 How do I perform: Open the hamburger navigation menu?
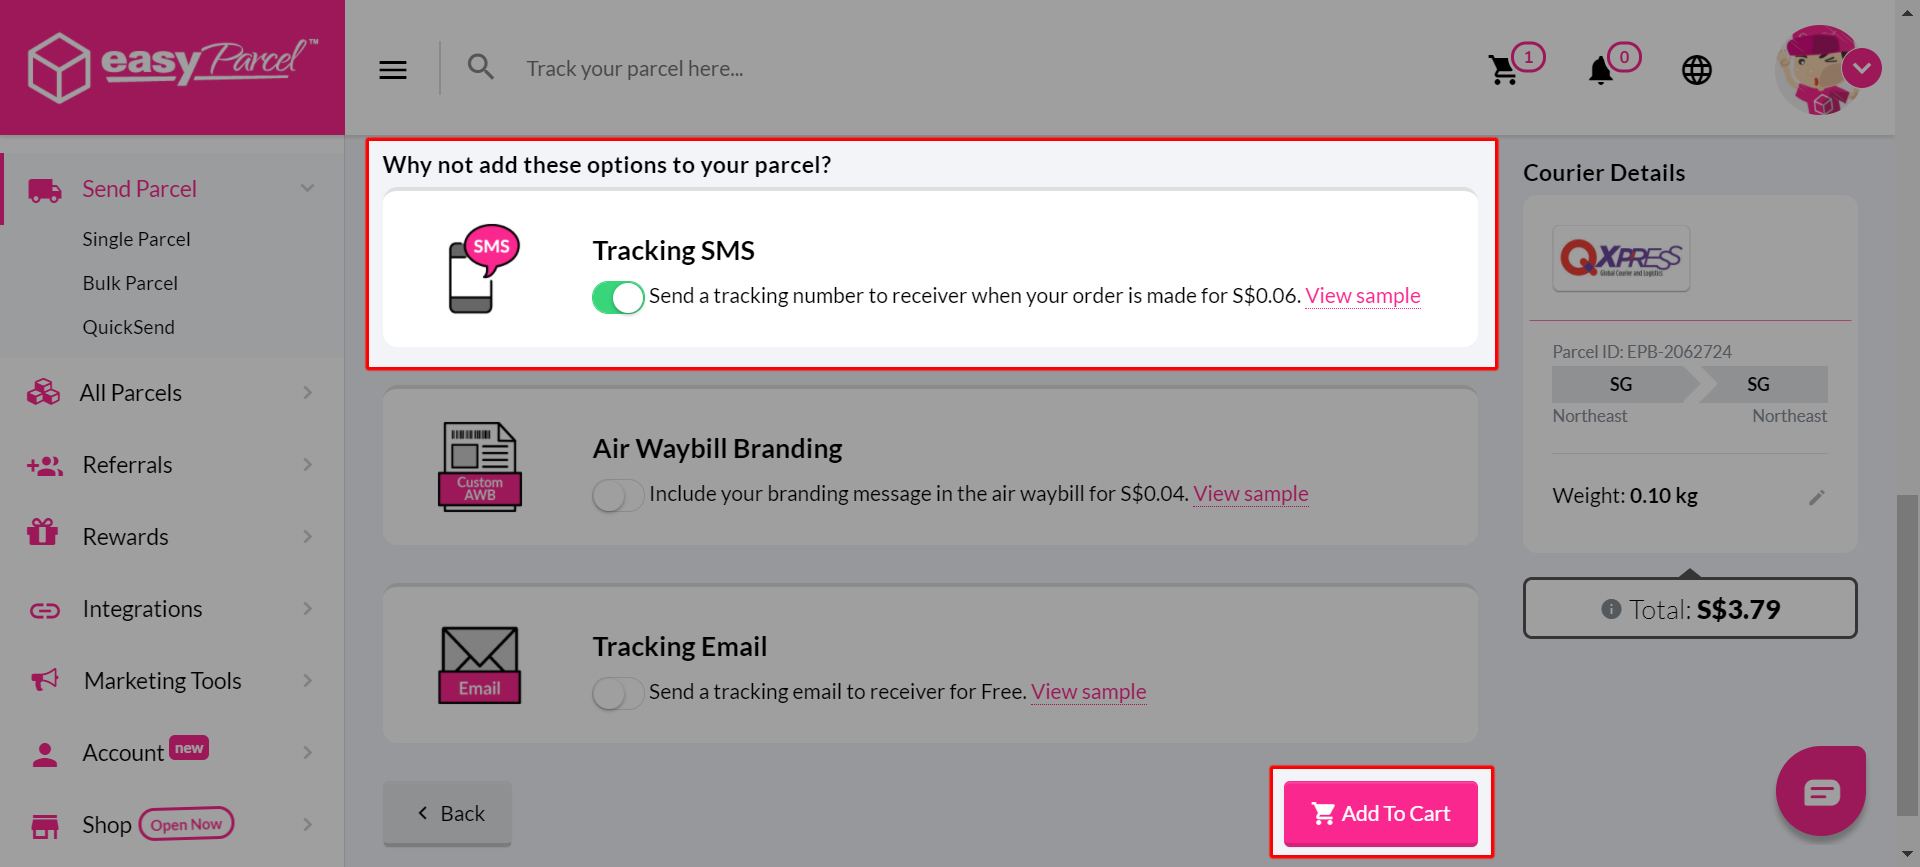(392, 69)
